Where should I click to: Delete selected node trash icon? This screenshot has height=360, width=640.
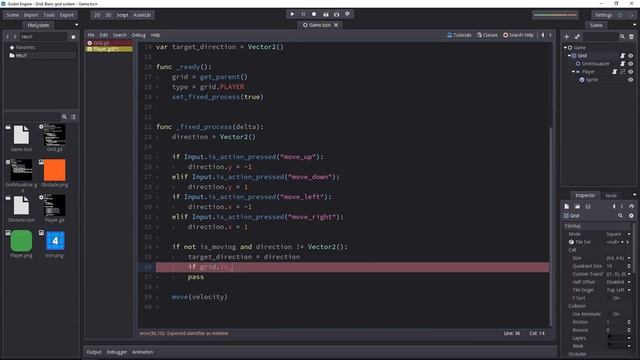631,37
